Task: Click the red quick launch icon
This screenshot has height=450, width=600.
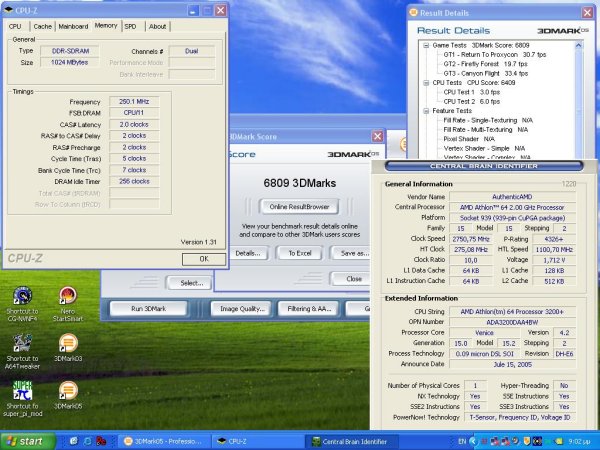Action: [x=101, y=441]
